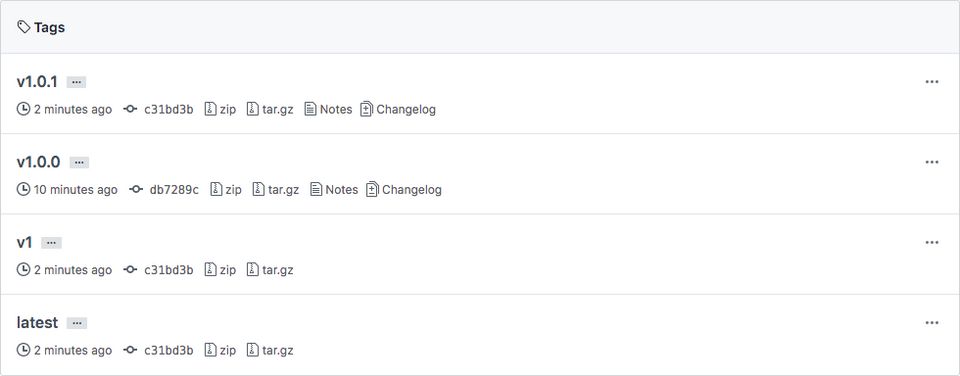This screenshot has width=960, height=376.
Task: Open the Changelog link for v1.0.1
Action: point(406,110)
